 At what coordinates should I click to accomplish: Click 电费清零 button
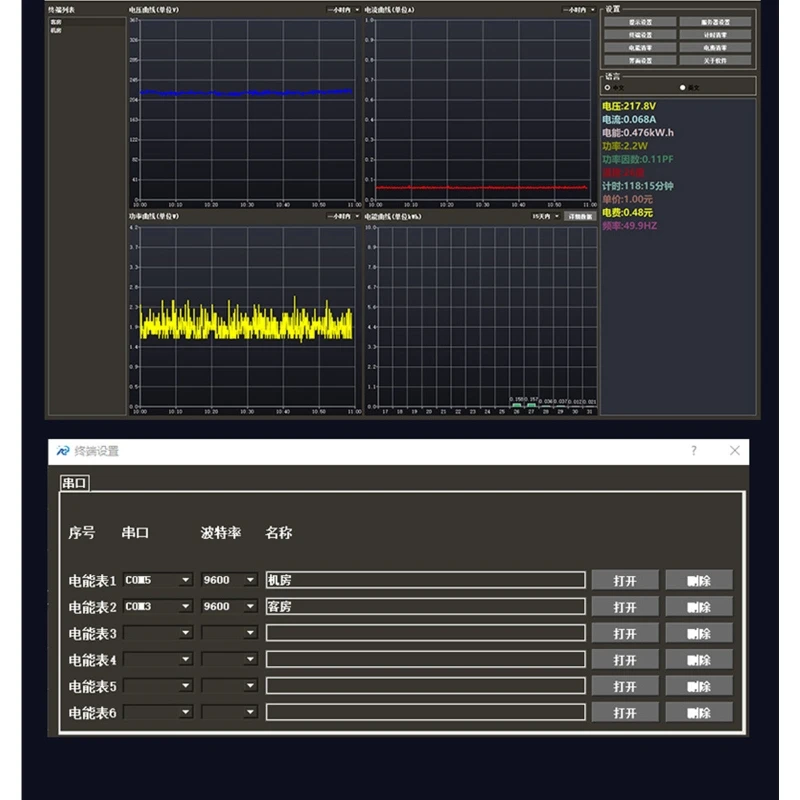point(715,47)
